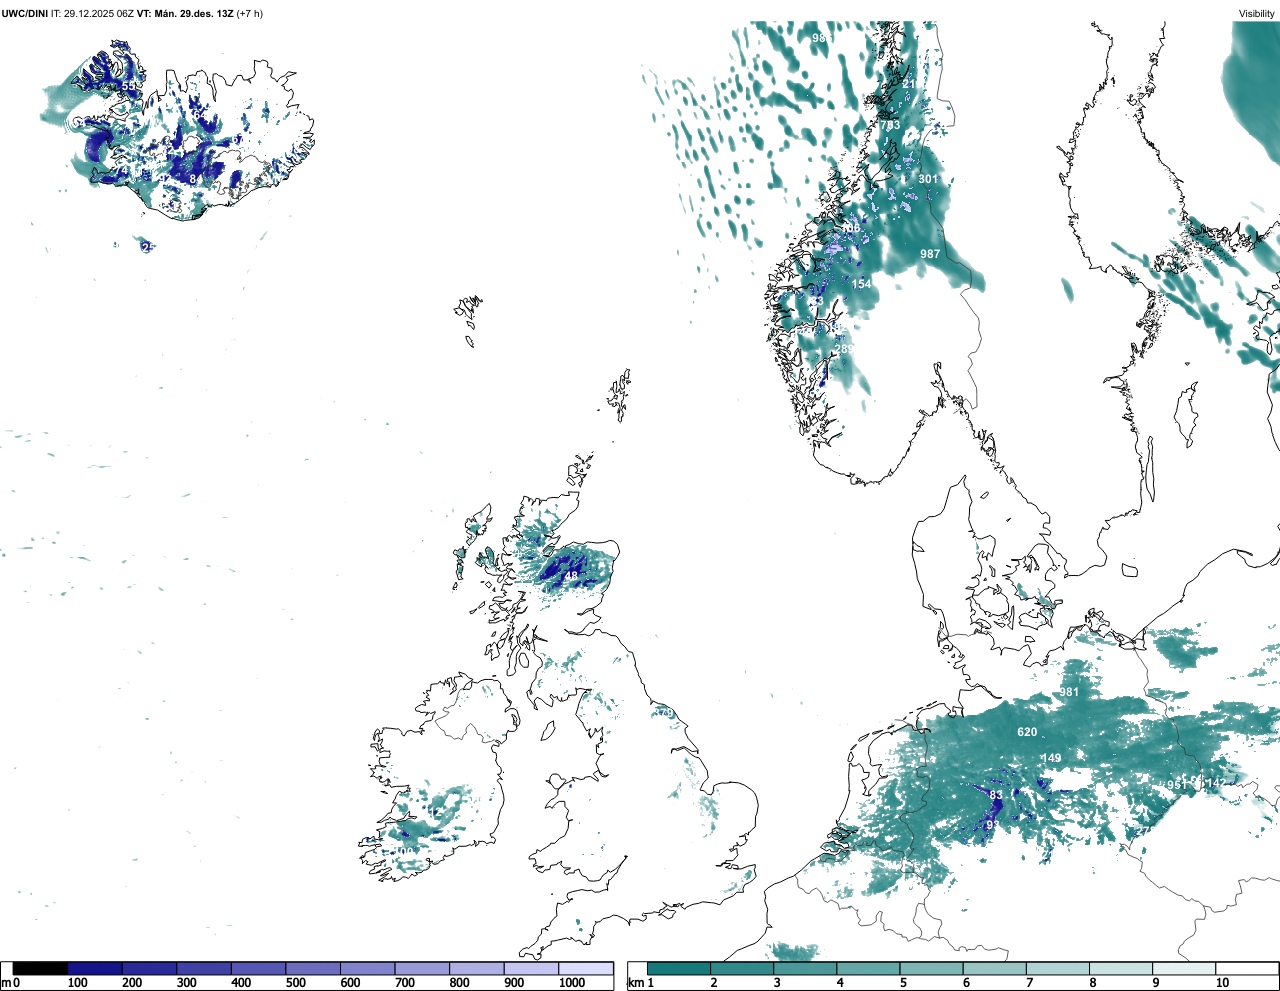Click the 'km' unit label of the legend
Screen dimensions: 1280x991
[635, 983]
